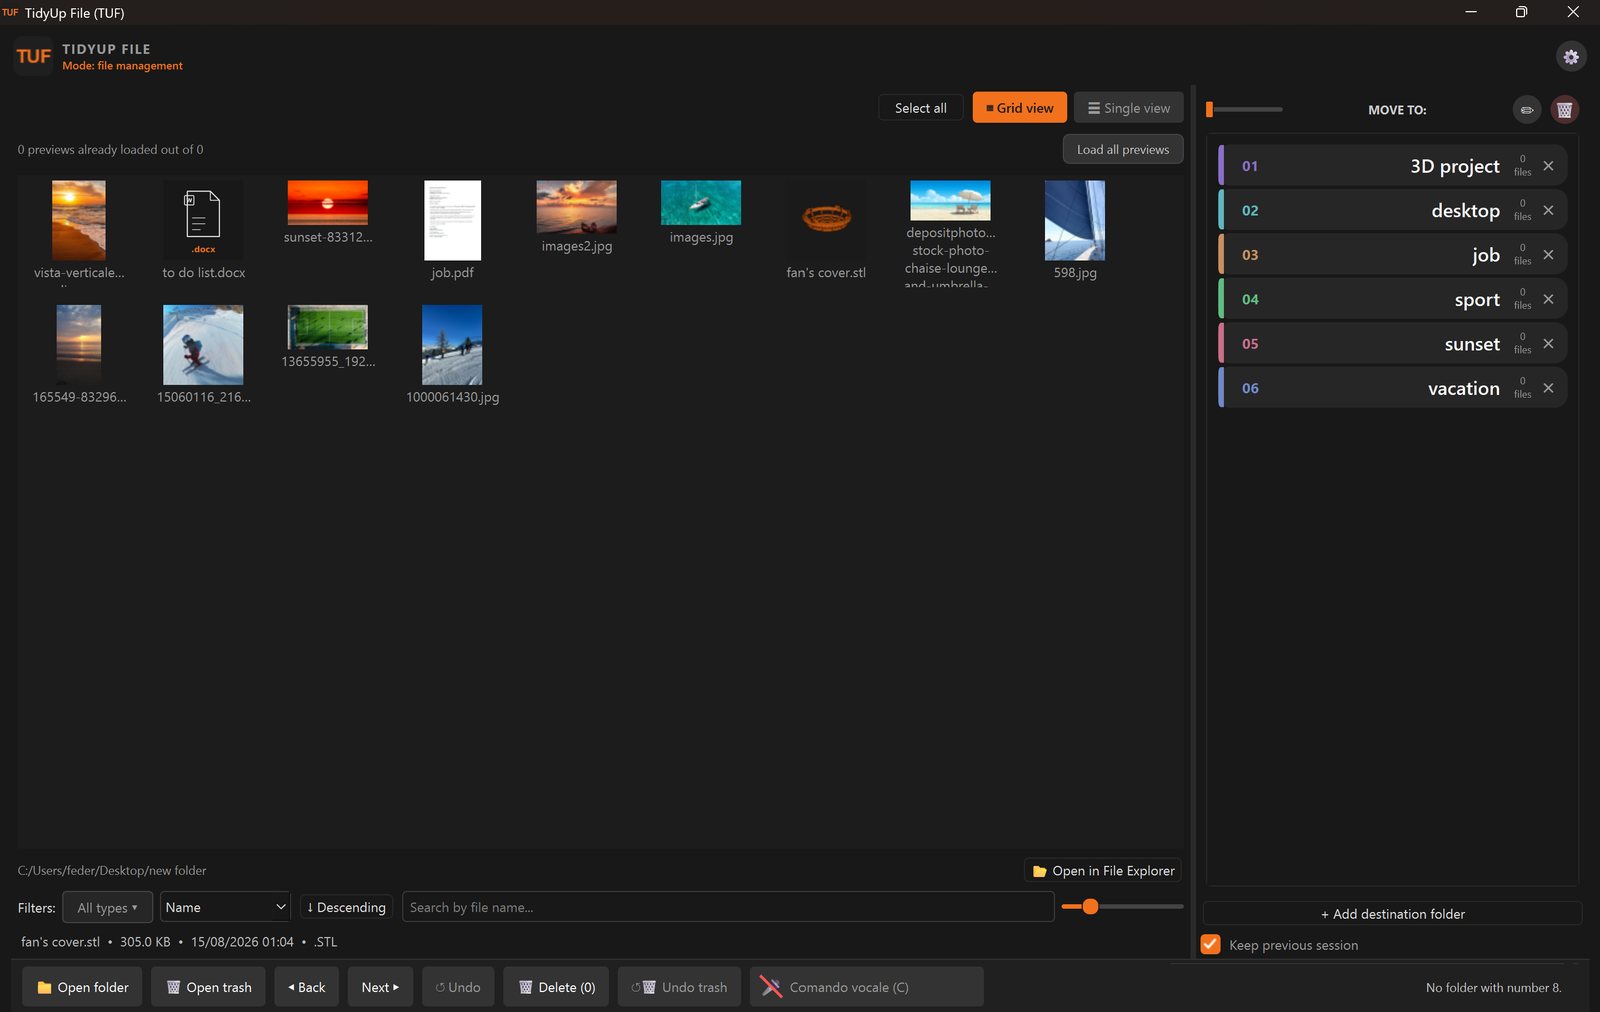
Task: Click the TUF application logo
Action: coord(33,56)
